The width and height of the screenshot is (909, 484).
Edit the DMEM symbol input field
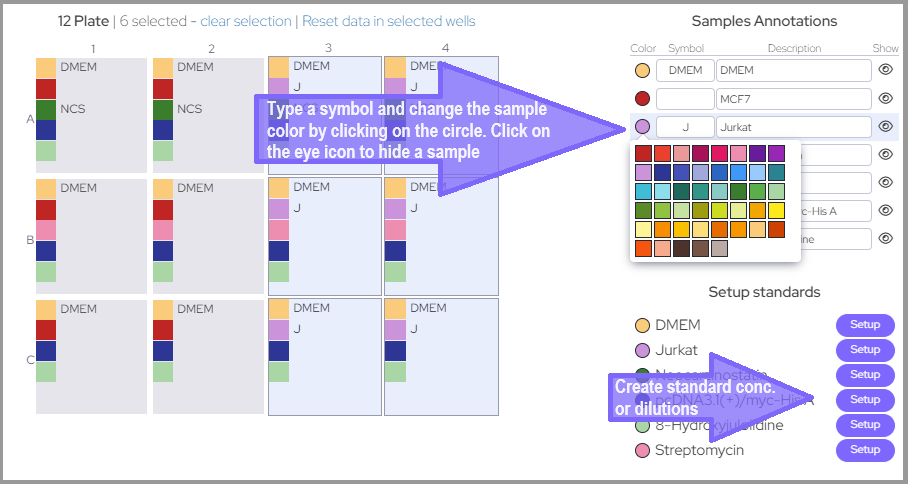pyautogui.click(x=685, y=70)
